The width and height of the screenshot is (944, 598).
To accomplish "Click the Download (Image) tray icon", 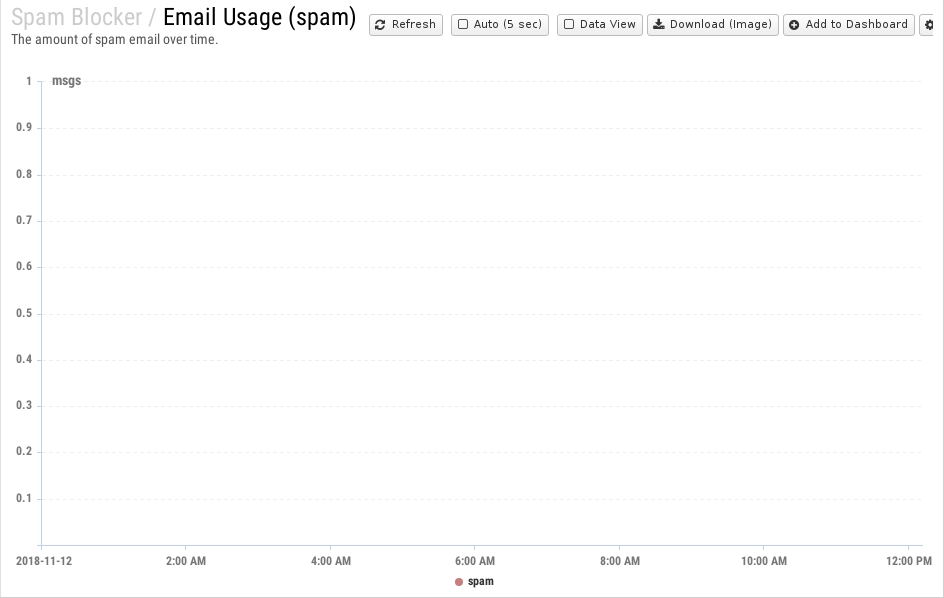I will pyautogui.click(x=659, y=24).
